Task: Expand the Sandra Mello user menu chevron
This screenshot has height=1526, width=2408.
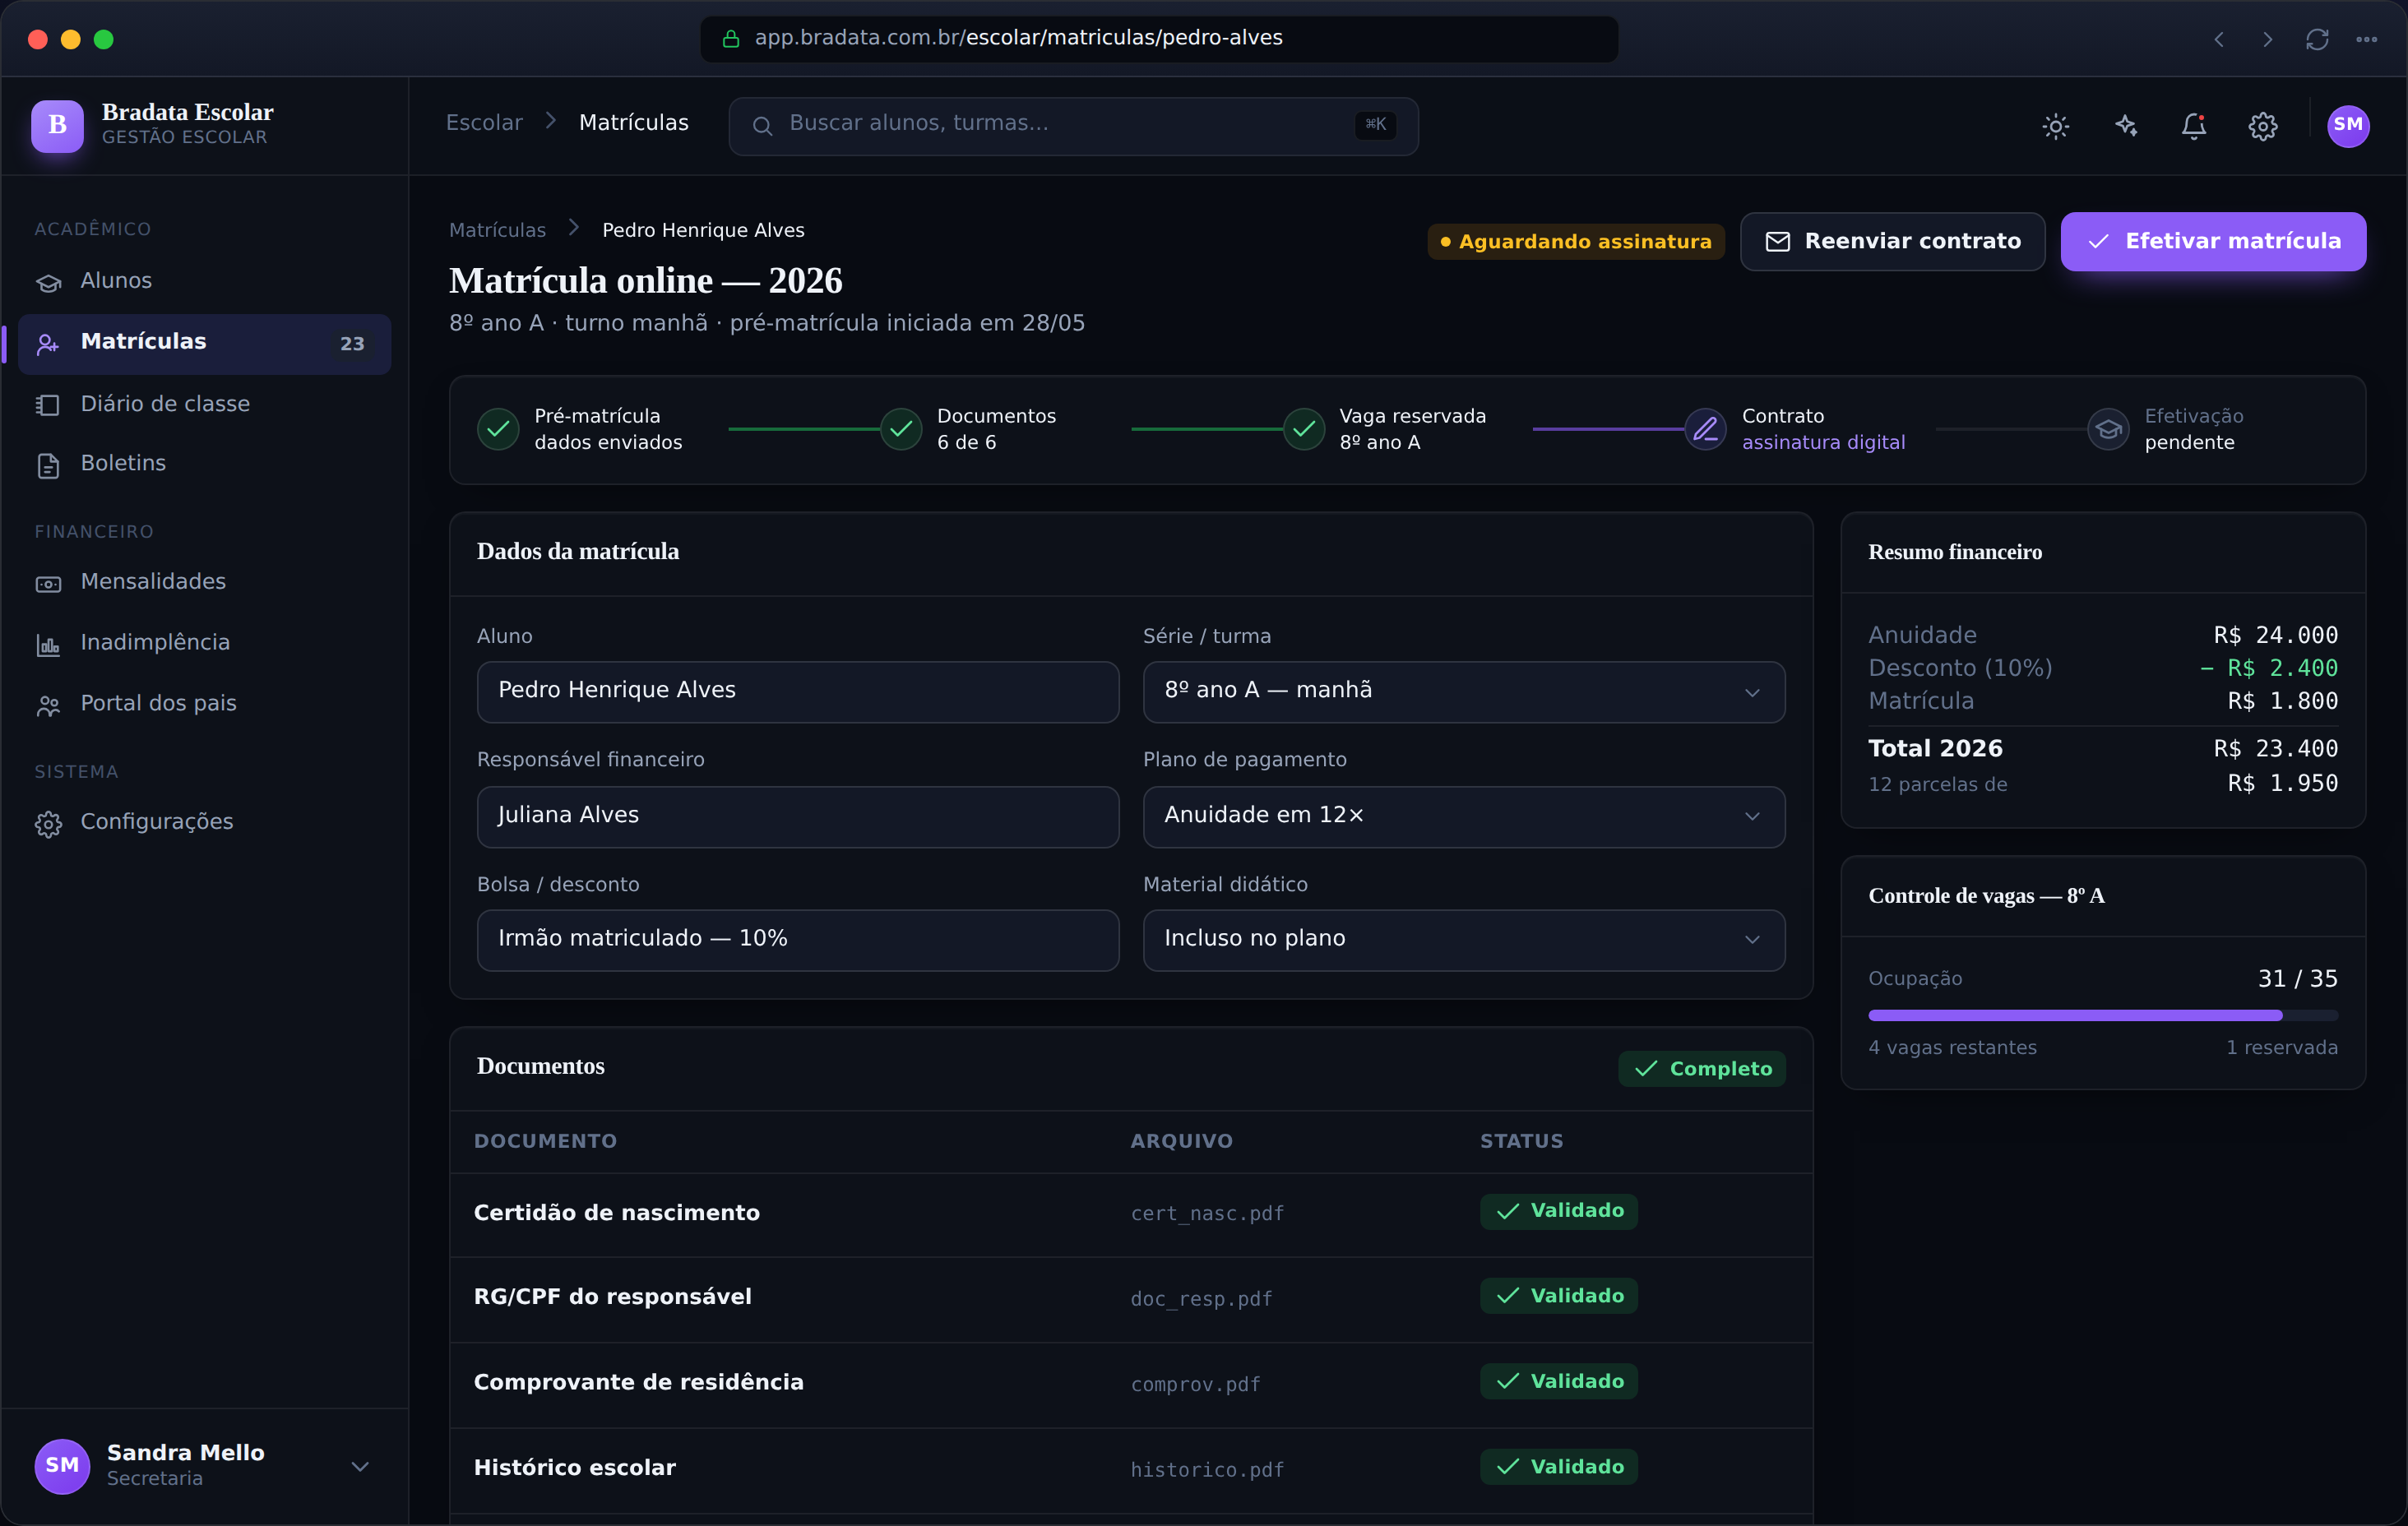Action: point(360,1466)
